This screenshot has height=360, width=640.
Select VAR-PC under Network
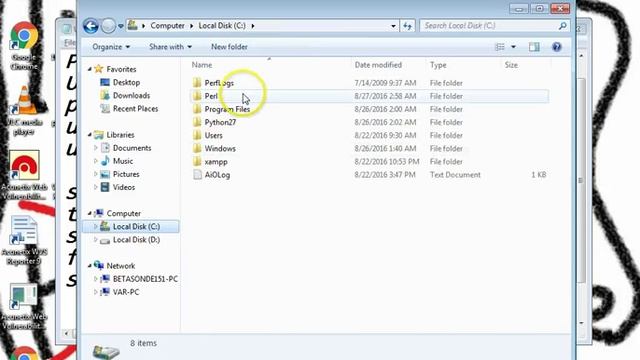[126, 292]
